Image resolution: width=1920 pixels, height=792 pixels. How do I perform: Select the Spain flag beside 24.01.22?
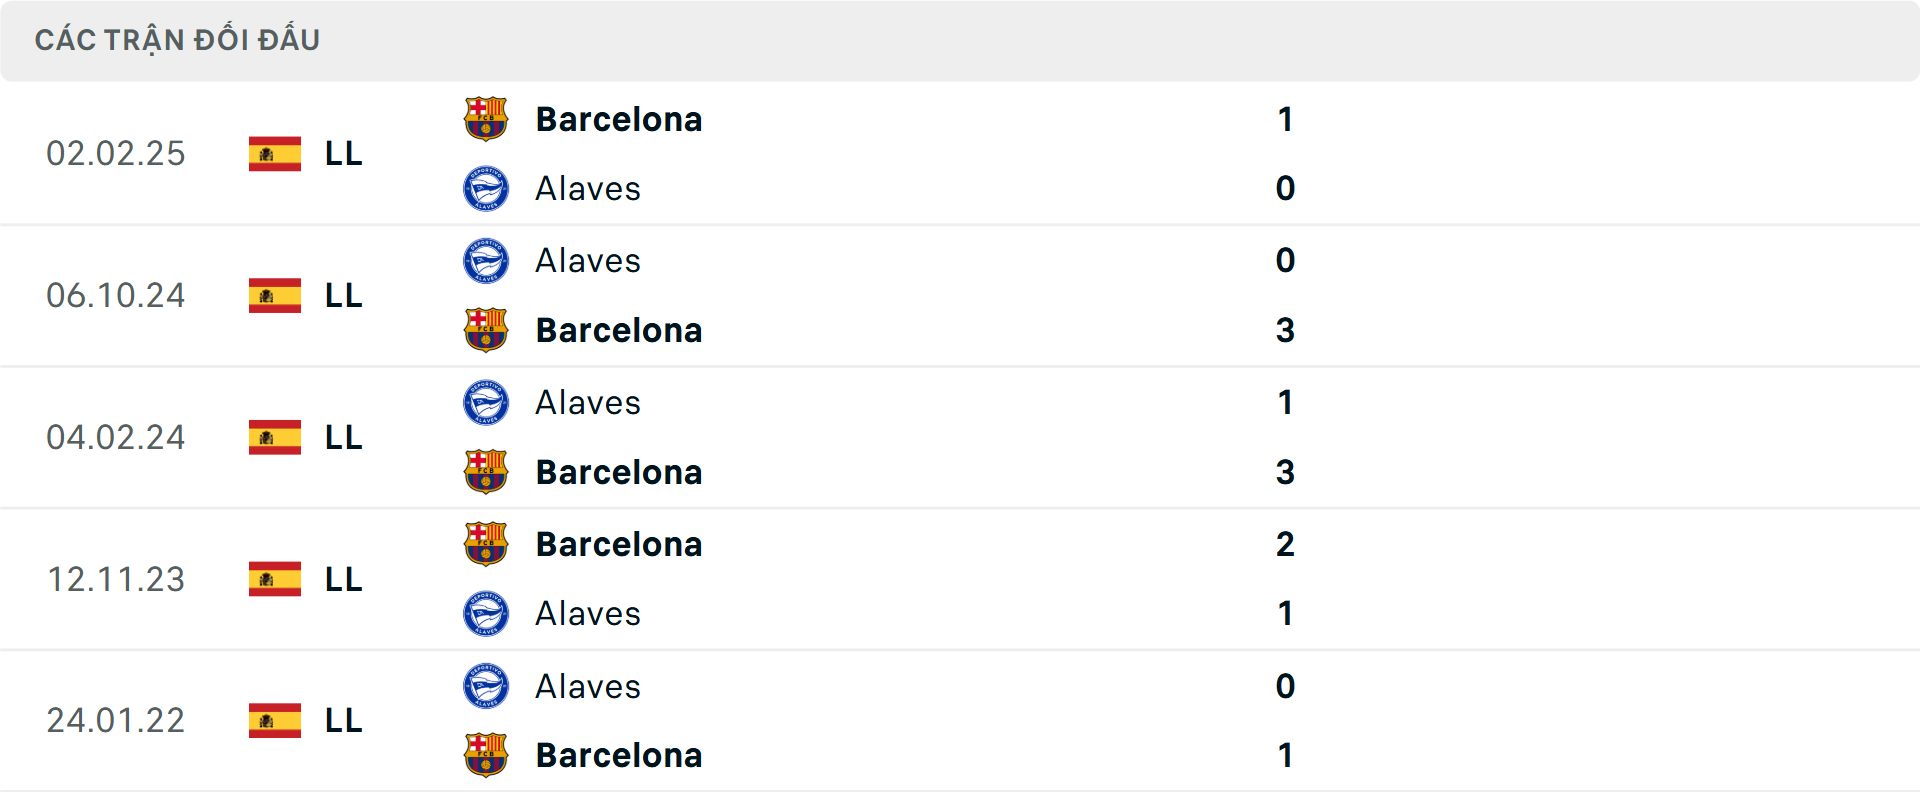pyautogui.click(x=275, y=720)
